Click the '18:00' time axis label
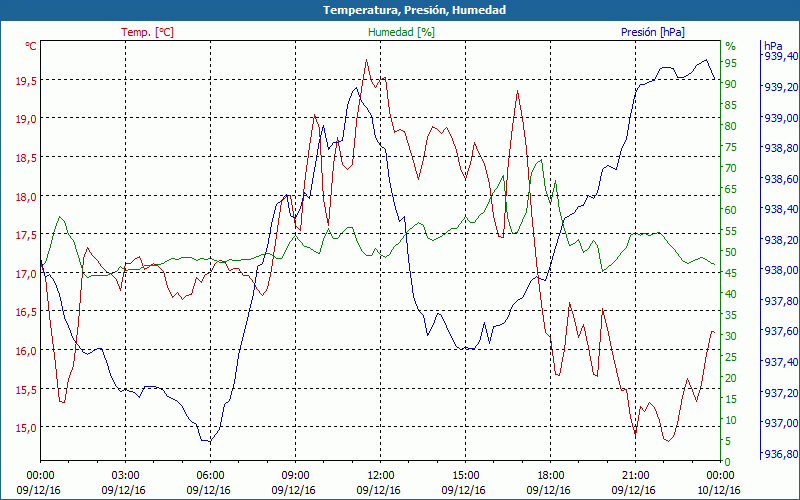 click(550, 476)
